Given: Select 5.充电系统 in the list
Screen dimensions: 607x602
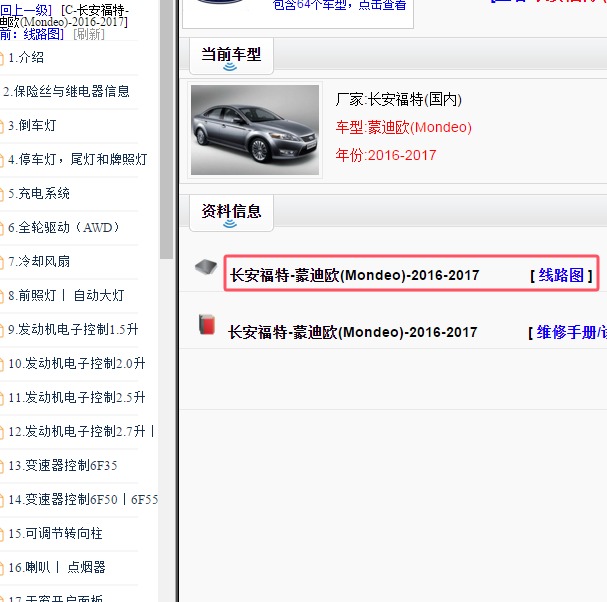Looking at the screenshot, I should coord(39,194).
